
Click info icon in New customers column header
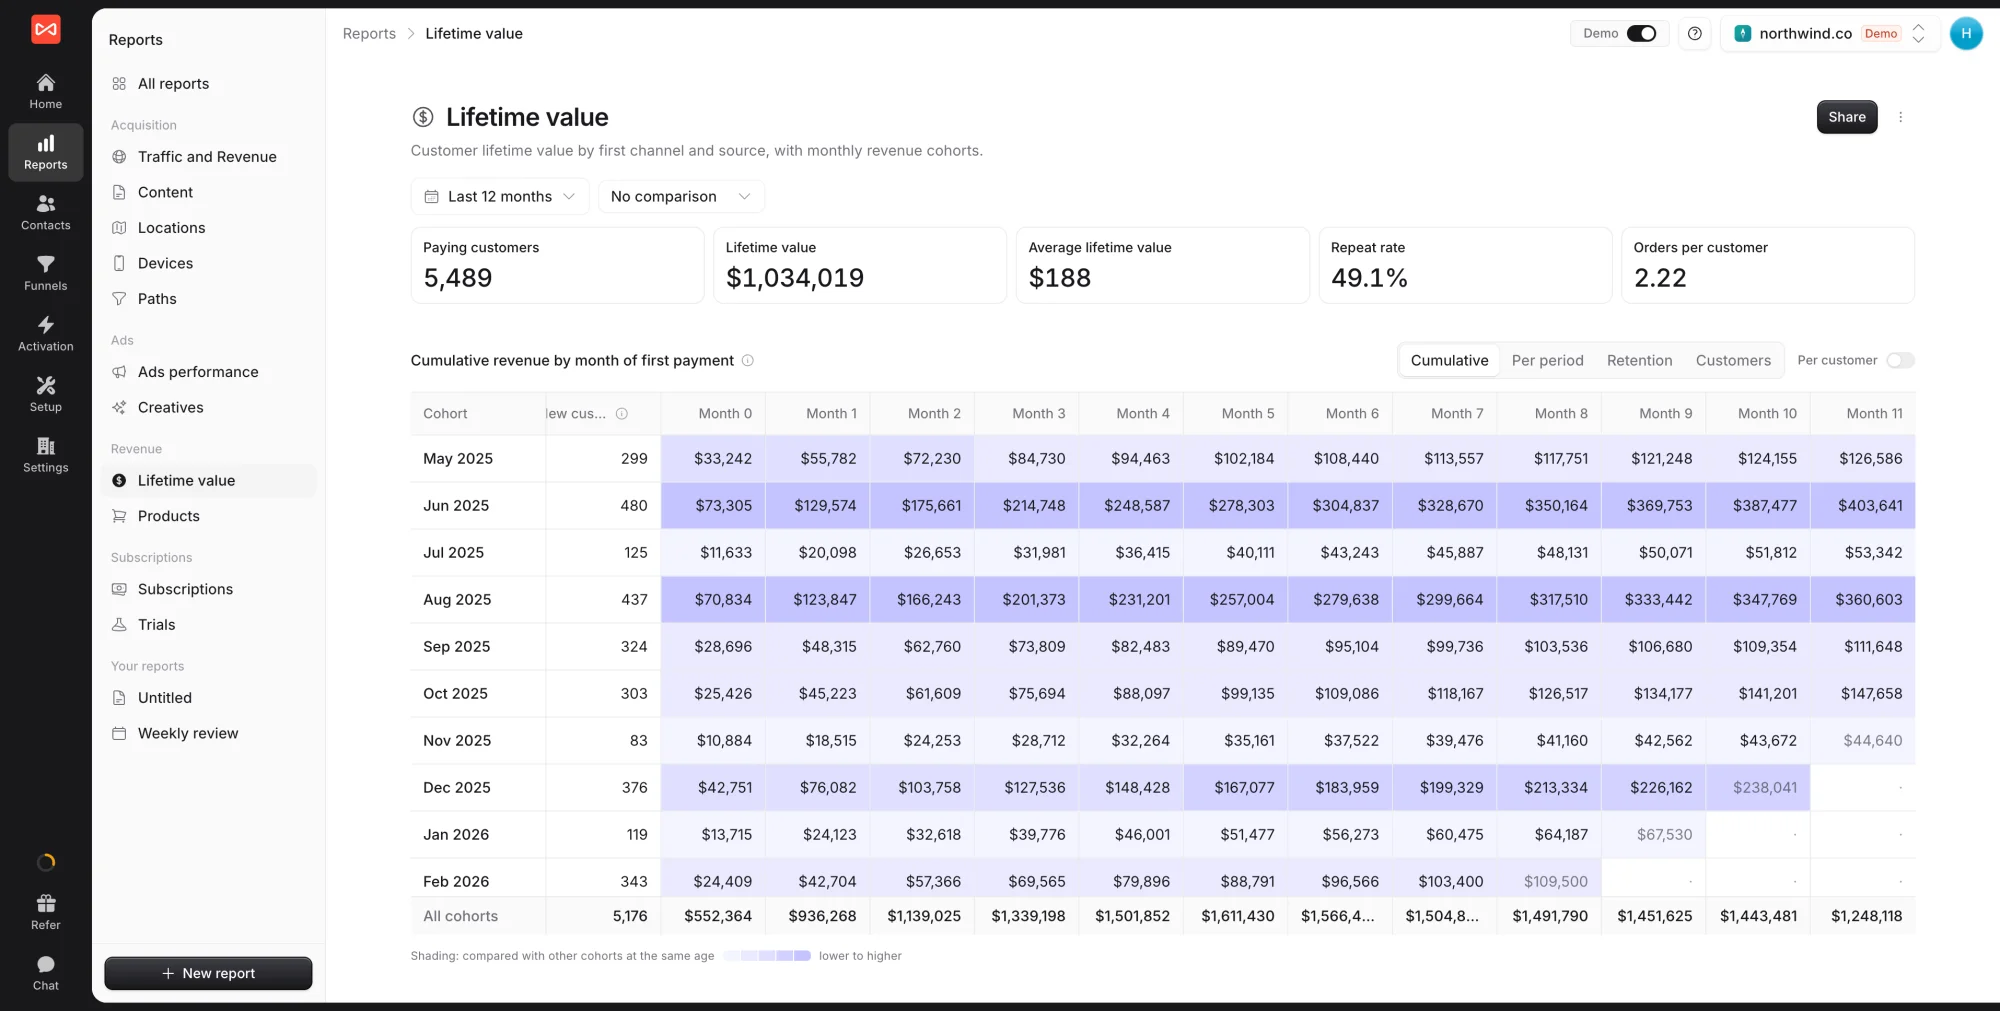621,413
